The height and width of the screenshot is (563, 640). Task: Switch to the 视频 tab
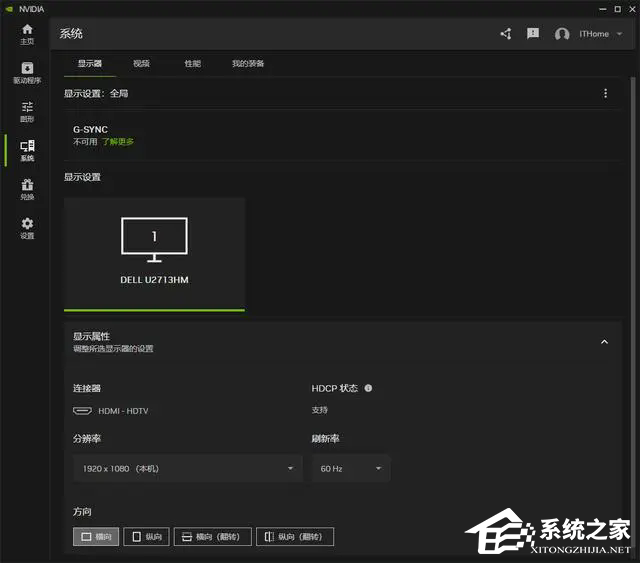pyautogui.click(x=141, y=64)
